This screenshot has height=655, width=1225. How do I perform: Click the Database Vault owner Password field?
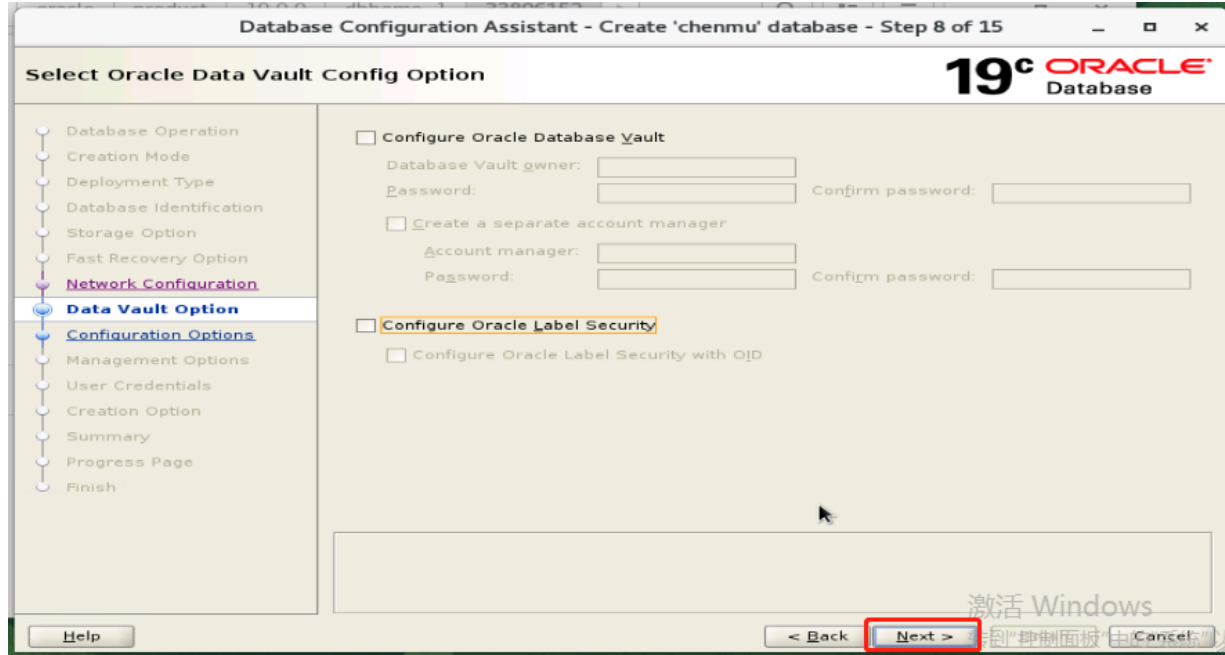[x=696, y=193]
